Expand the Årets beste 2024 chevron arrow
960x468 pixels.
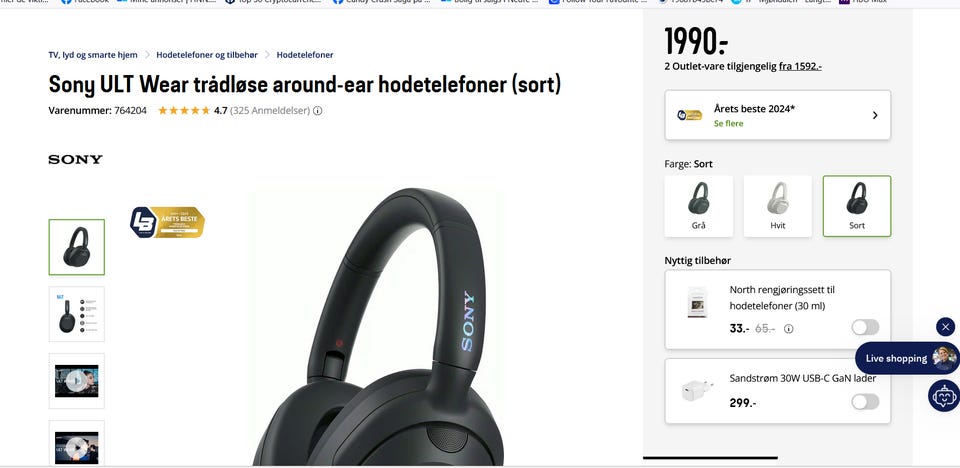(875, 115)
